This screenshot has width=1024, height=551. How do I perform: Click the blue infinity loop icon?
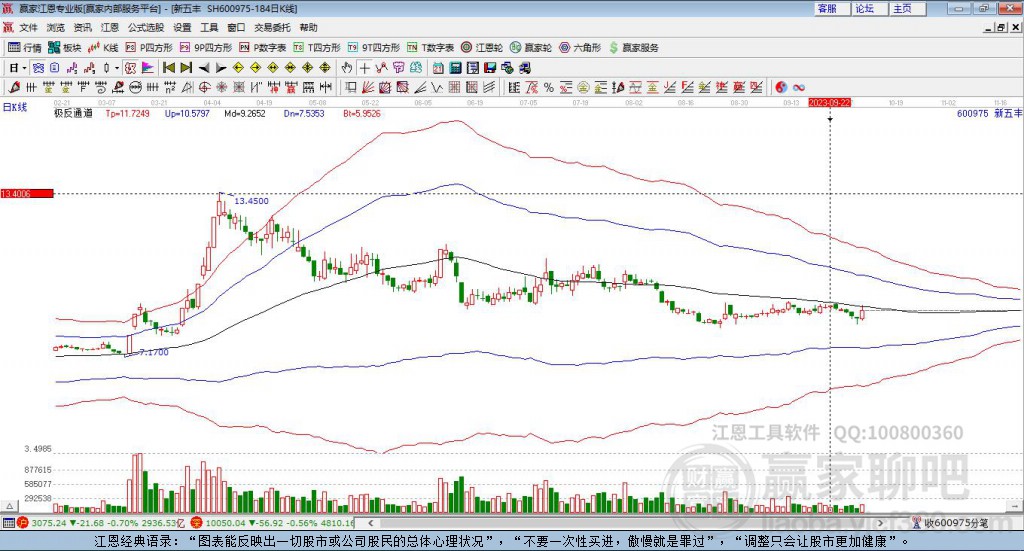click(x=799, y=87)
